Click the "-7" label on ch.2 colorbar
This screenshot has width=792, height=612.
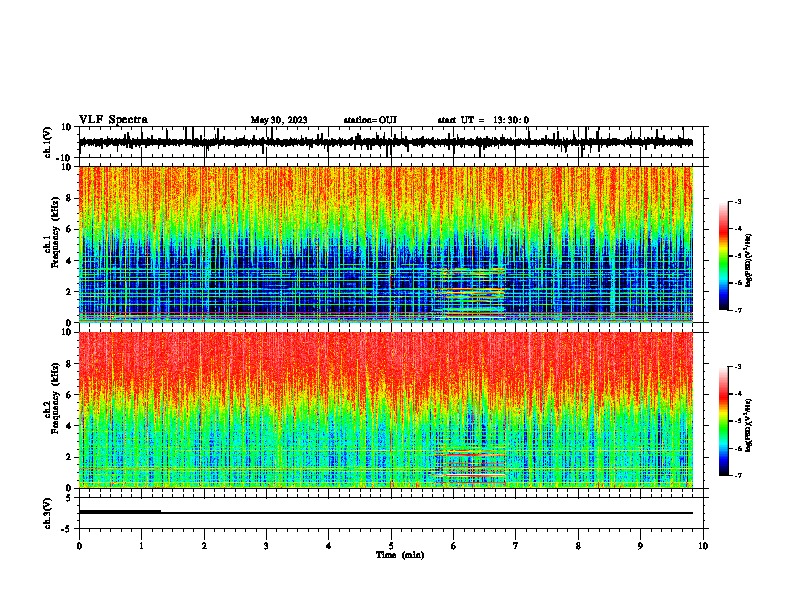pyautogui.click(x=737, y=475)
